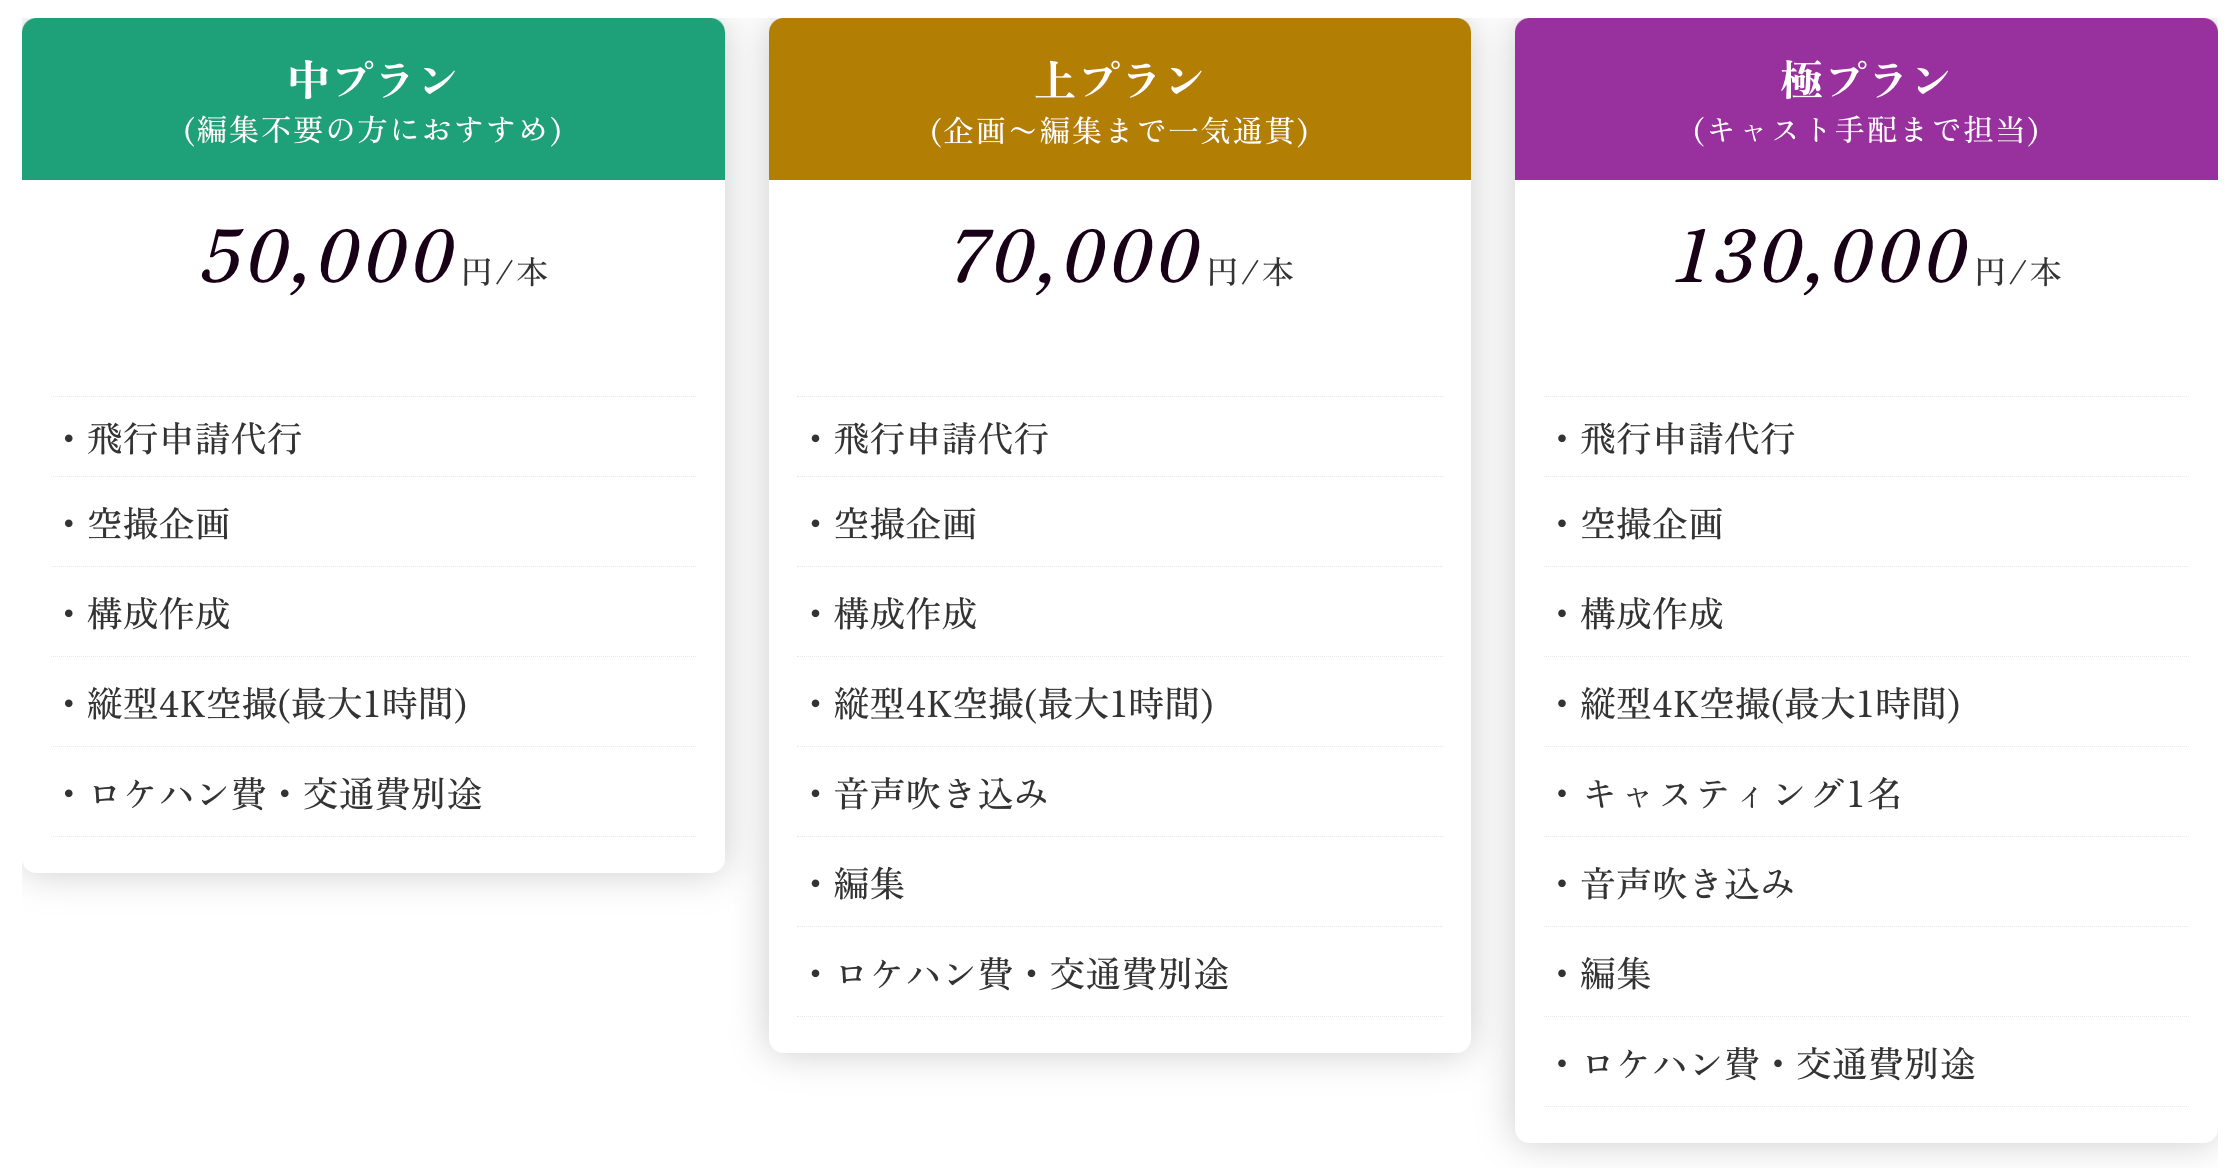Click 音声吹き込み in the 極プラン list
The width and height of the screenshot is (2236, 1168).
pos(1688,884)
